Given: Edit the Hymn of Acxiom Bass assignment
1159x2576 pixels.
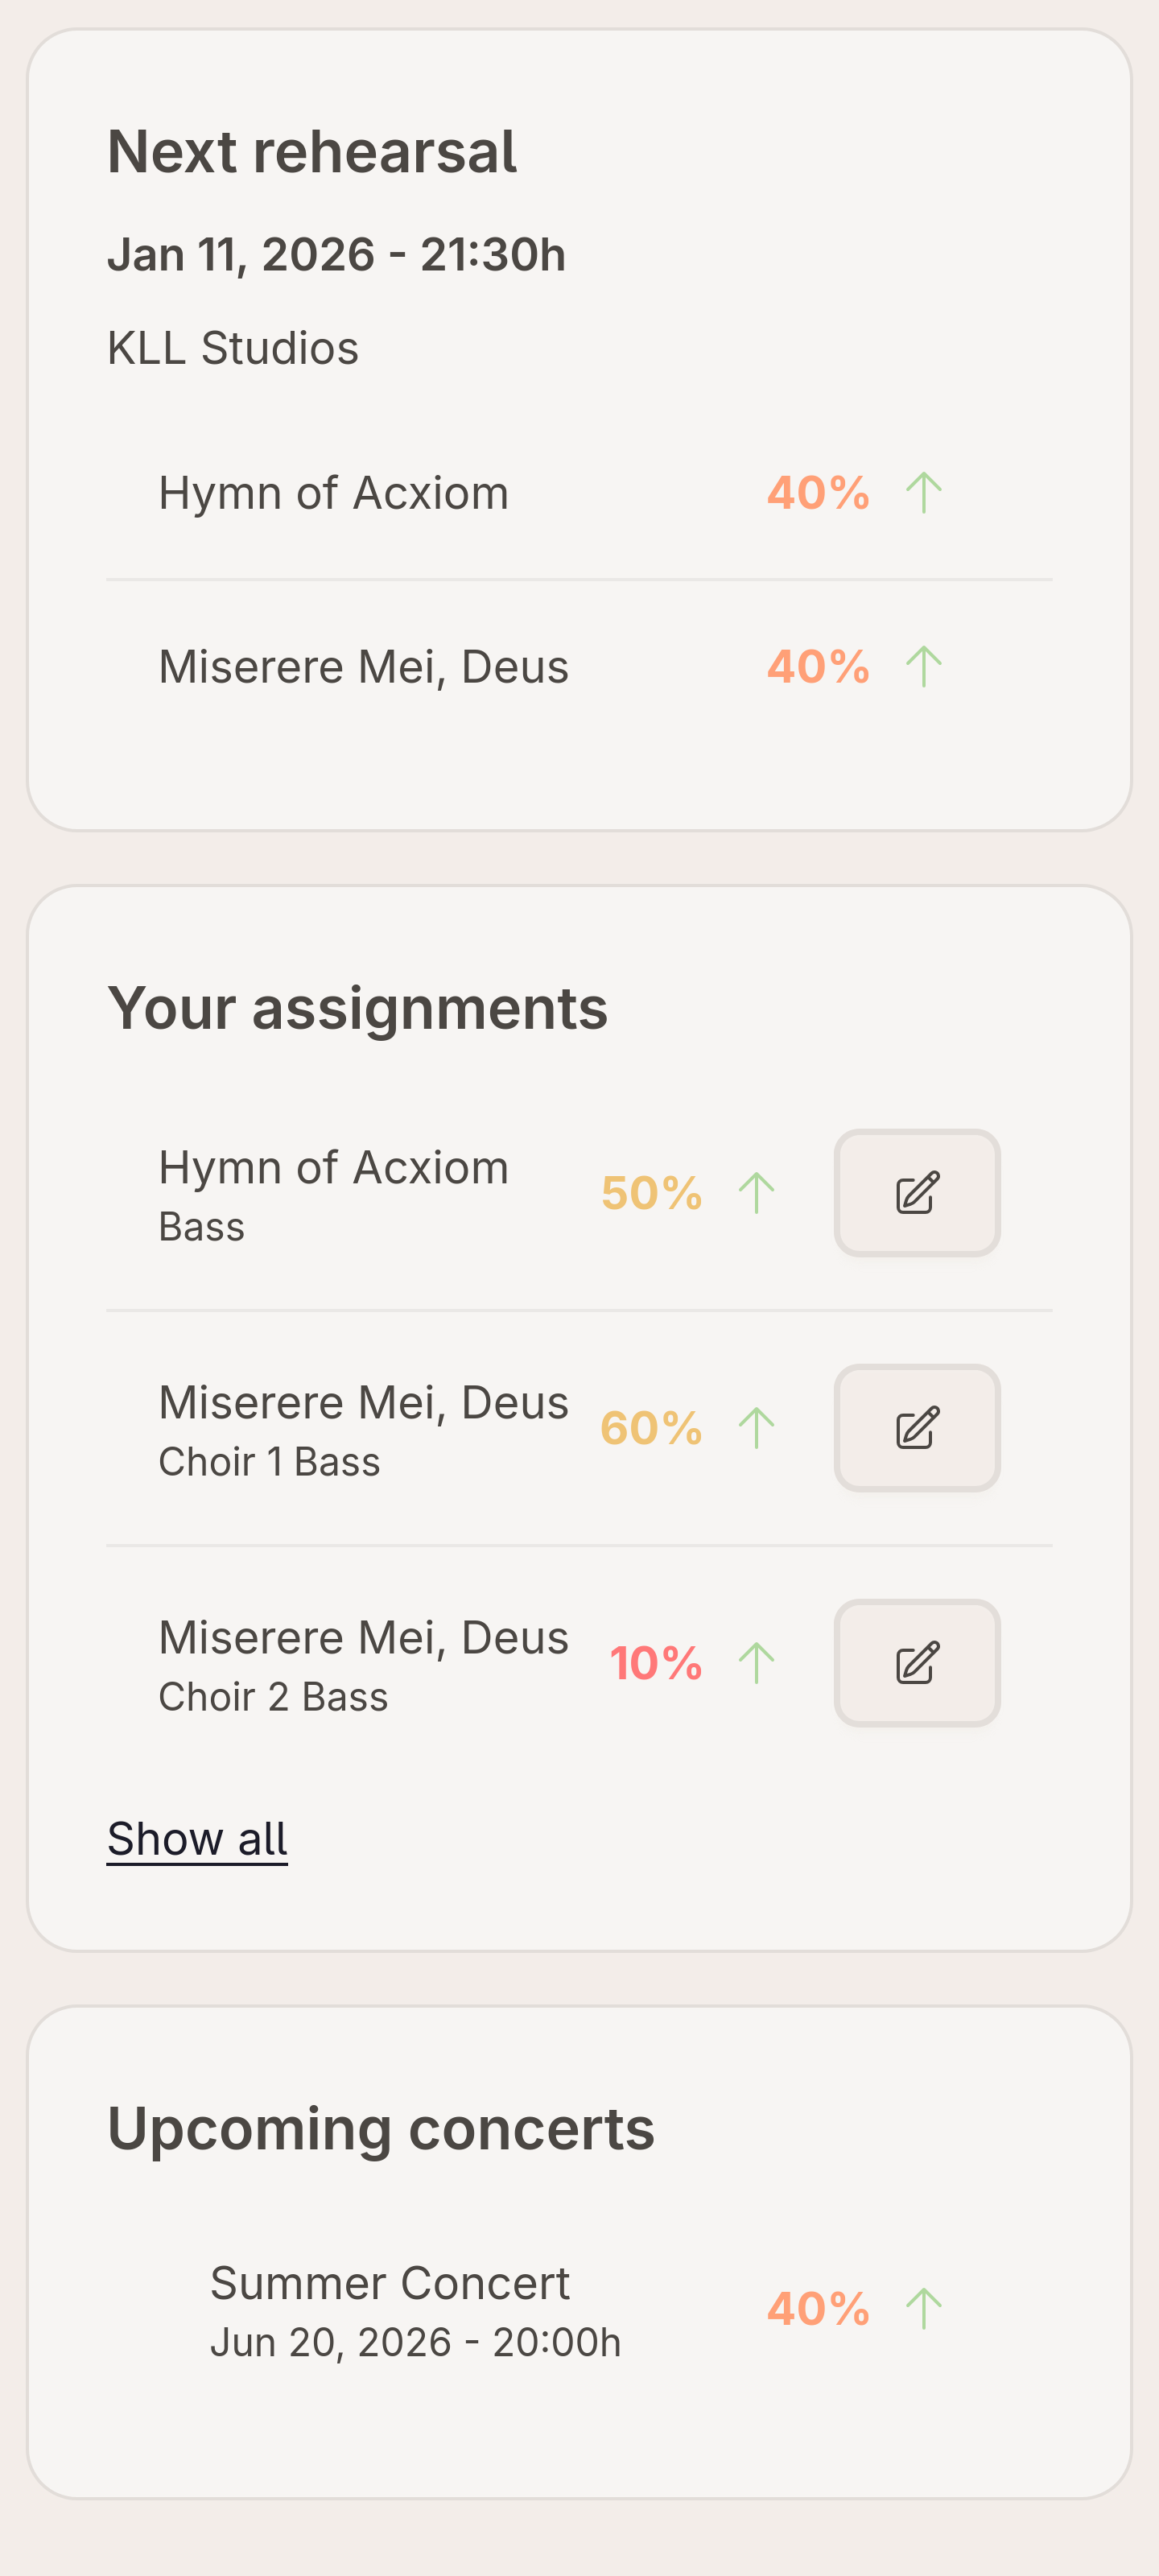Looking at the screenshot, I should point(917,1193).
